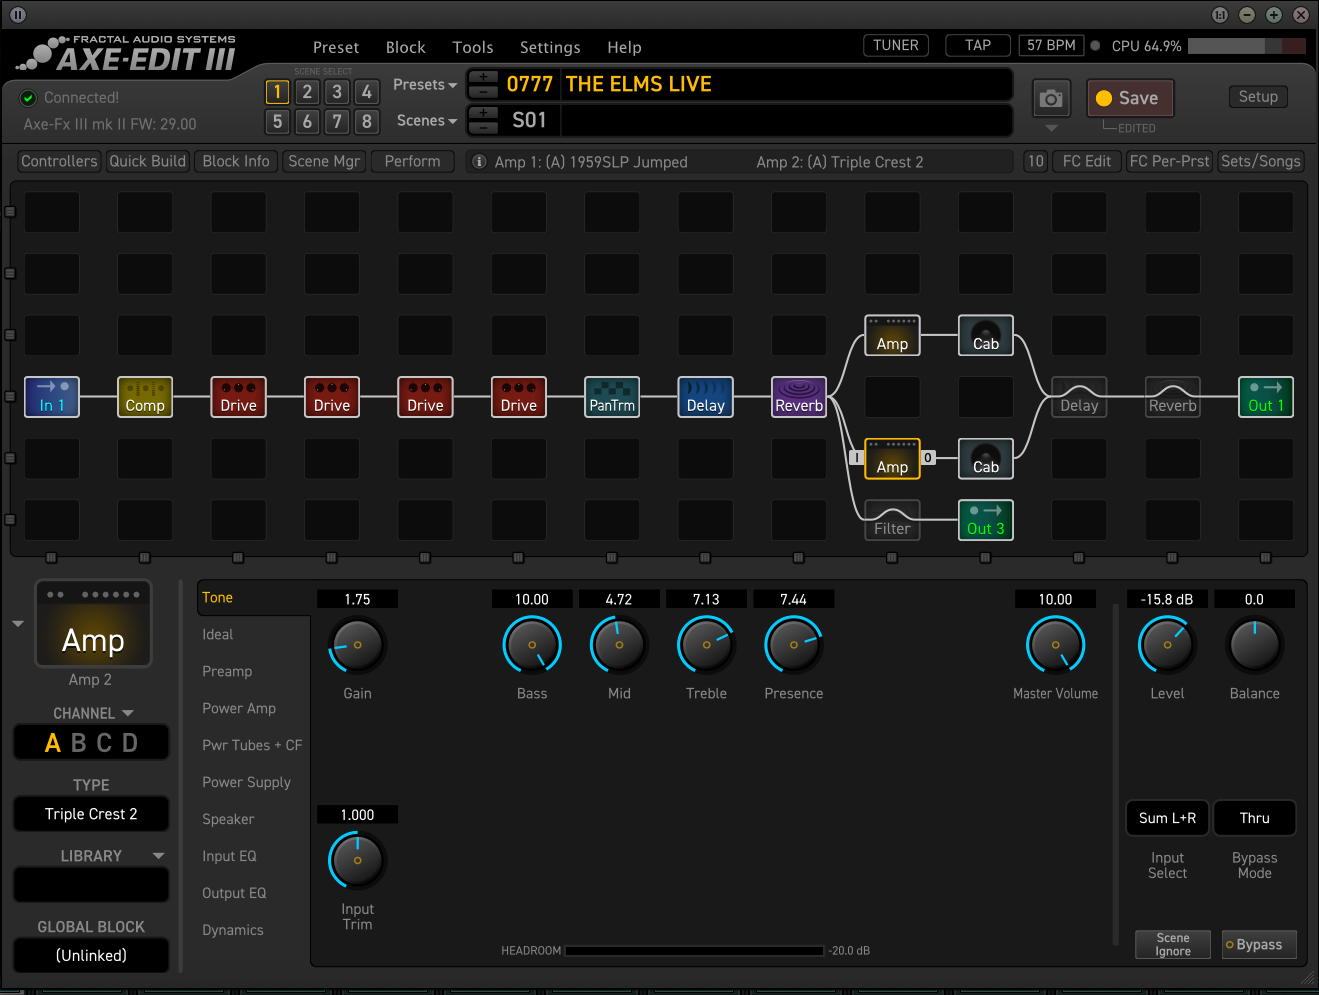1319x995 pixels.
Task: Switch to the Preamp page
Action: coord(227,671)
